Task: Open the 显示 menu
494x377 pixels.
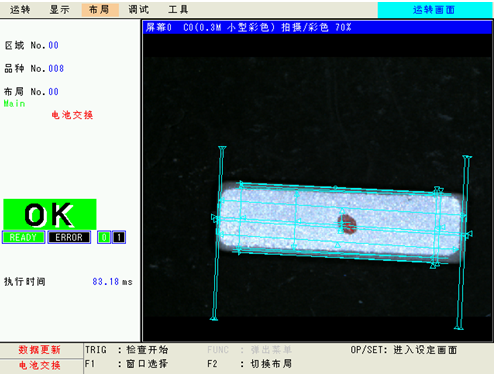Action: pos(60,10)
